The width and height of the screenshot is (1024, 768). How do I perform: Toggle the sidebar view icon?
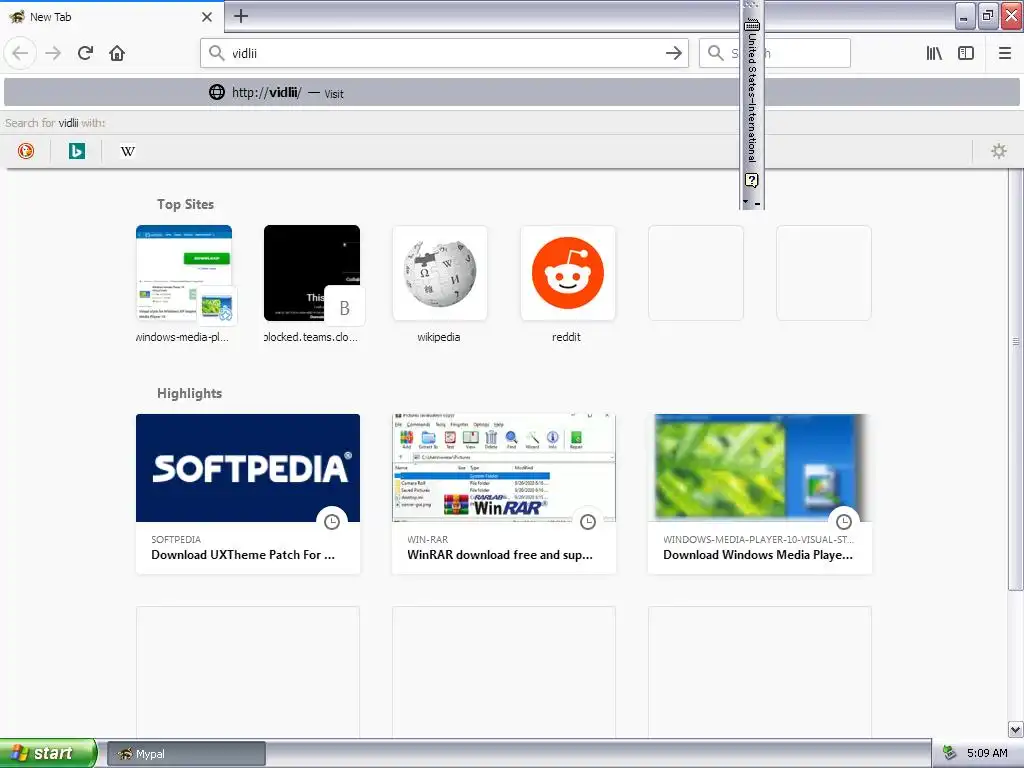pyautogui.click(x=966, y=53)
